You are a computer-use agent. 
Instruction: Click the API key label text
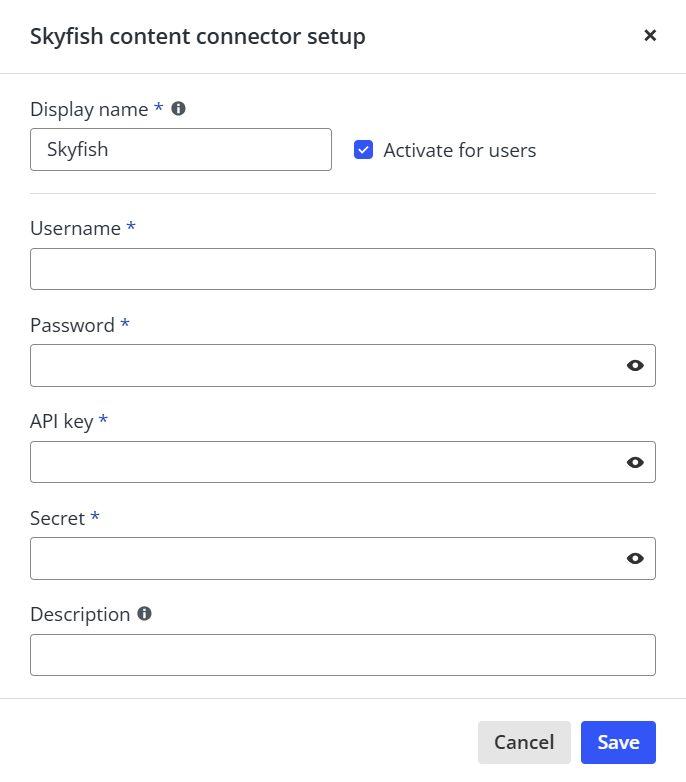(x=61, y=421)
